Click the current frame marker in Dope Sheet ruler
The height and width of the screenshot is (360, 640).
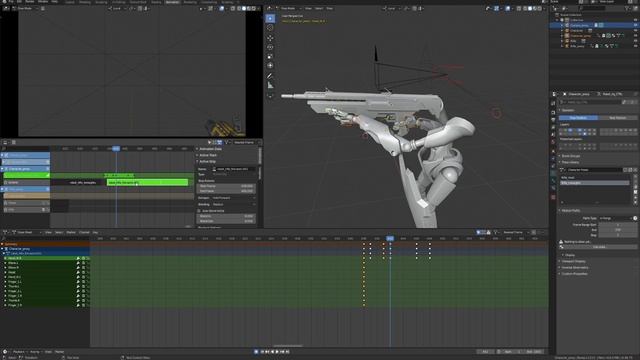coord(390,238)
